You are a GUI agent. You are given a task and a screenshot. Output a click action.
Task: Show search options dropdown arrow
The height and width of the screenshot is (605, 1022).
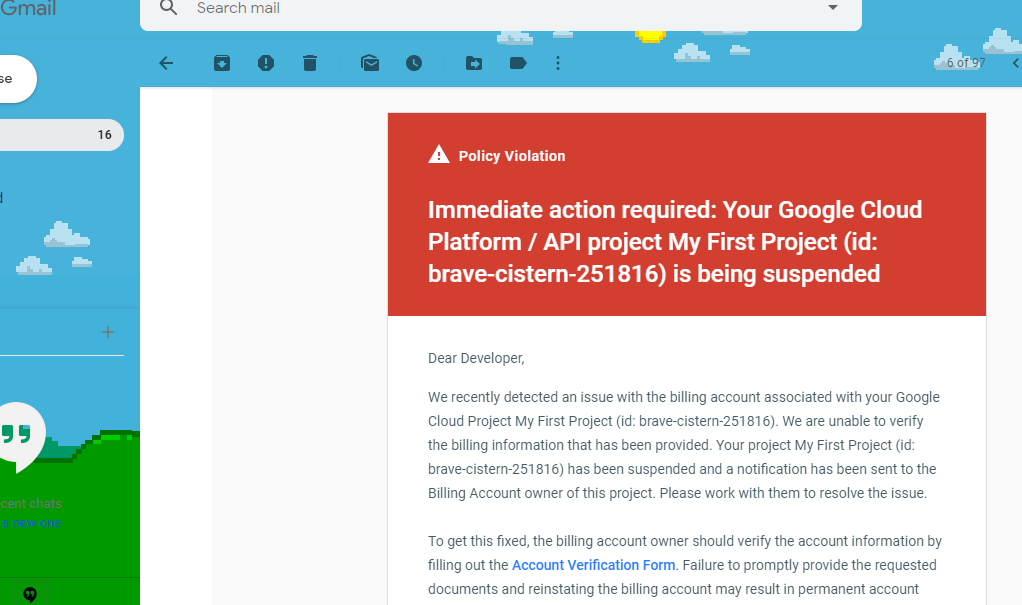[833, 8]
